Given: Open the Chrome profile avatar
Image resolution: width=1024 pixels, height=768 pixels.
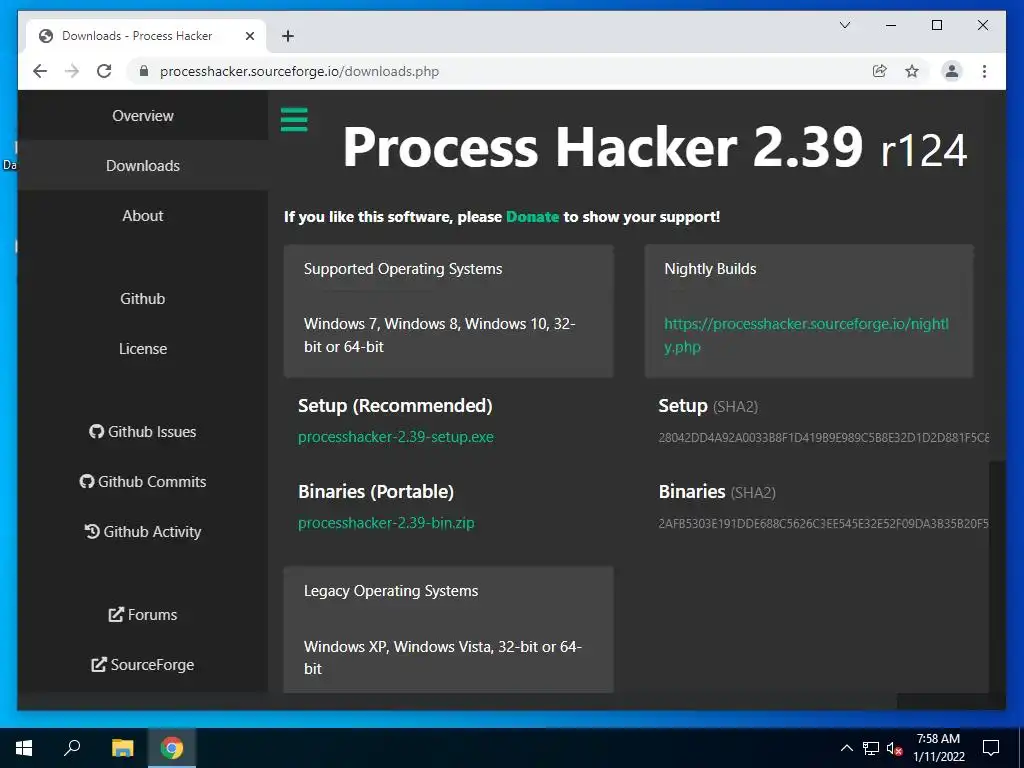Looking at the screenshot, I should pos(952,71).
